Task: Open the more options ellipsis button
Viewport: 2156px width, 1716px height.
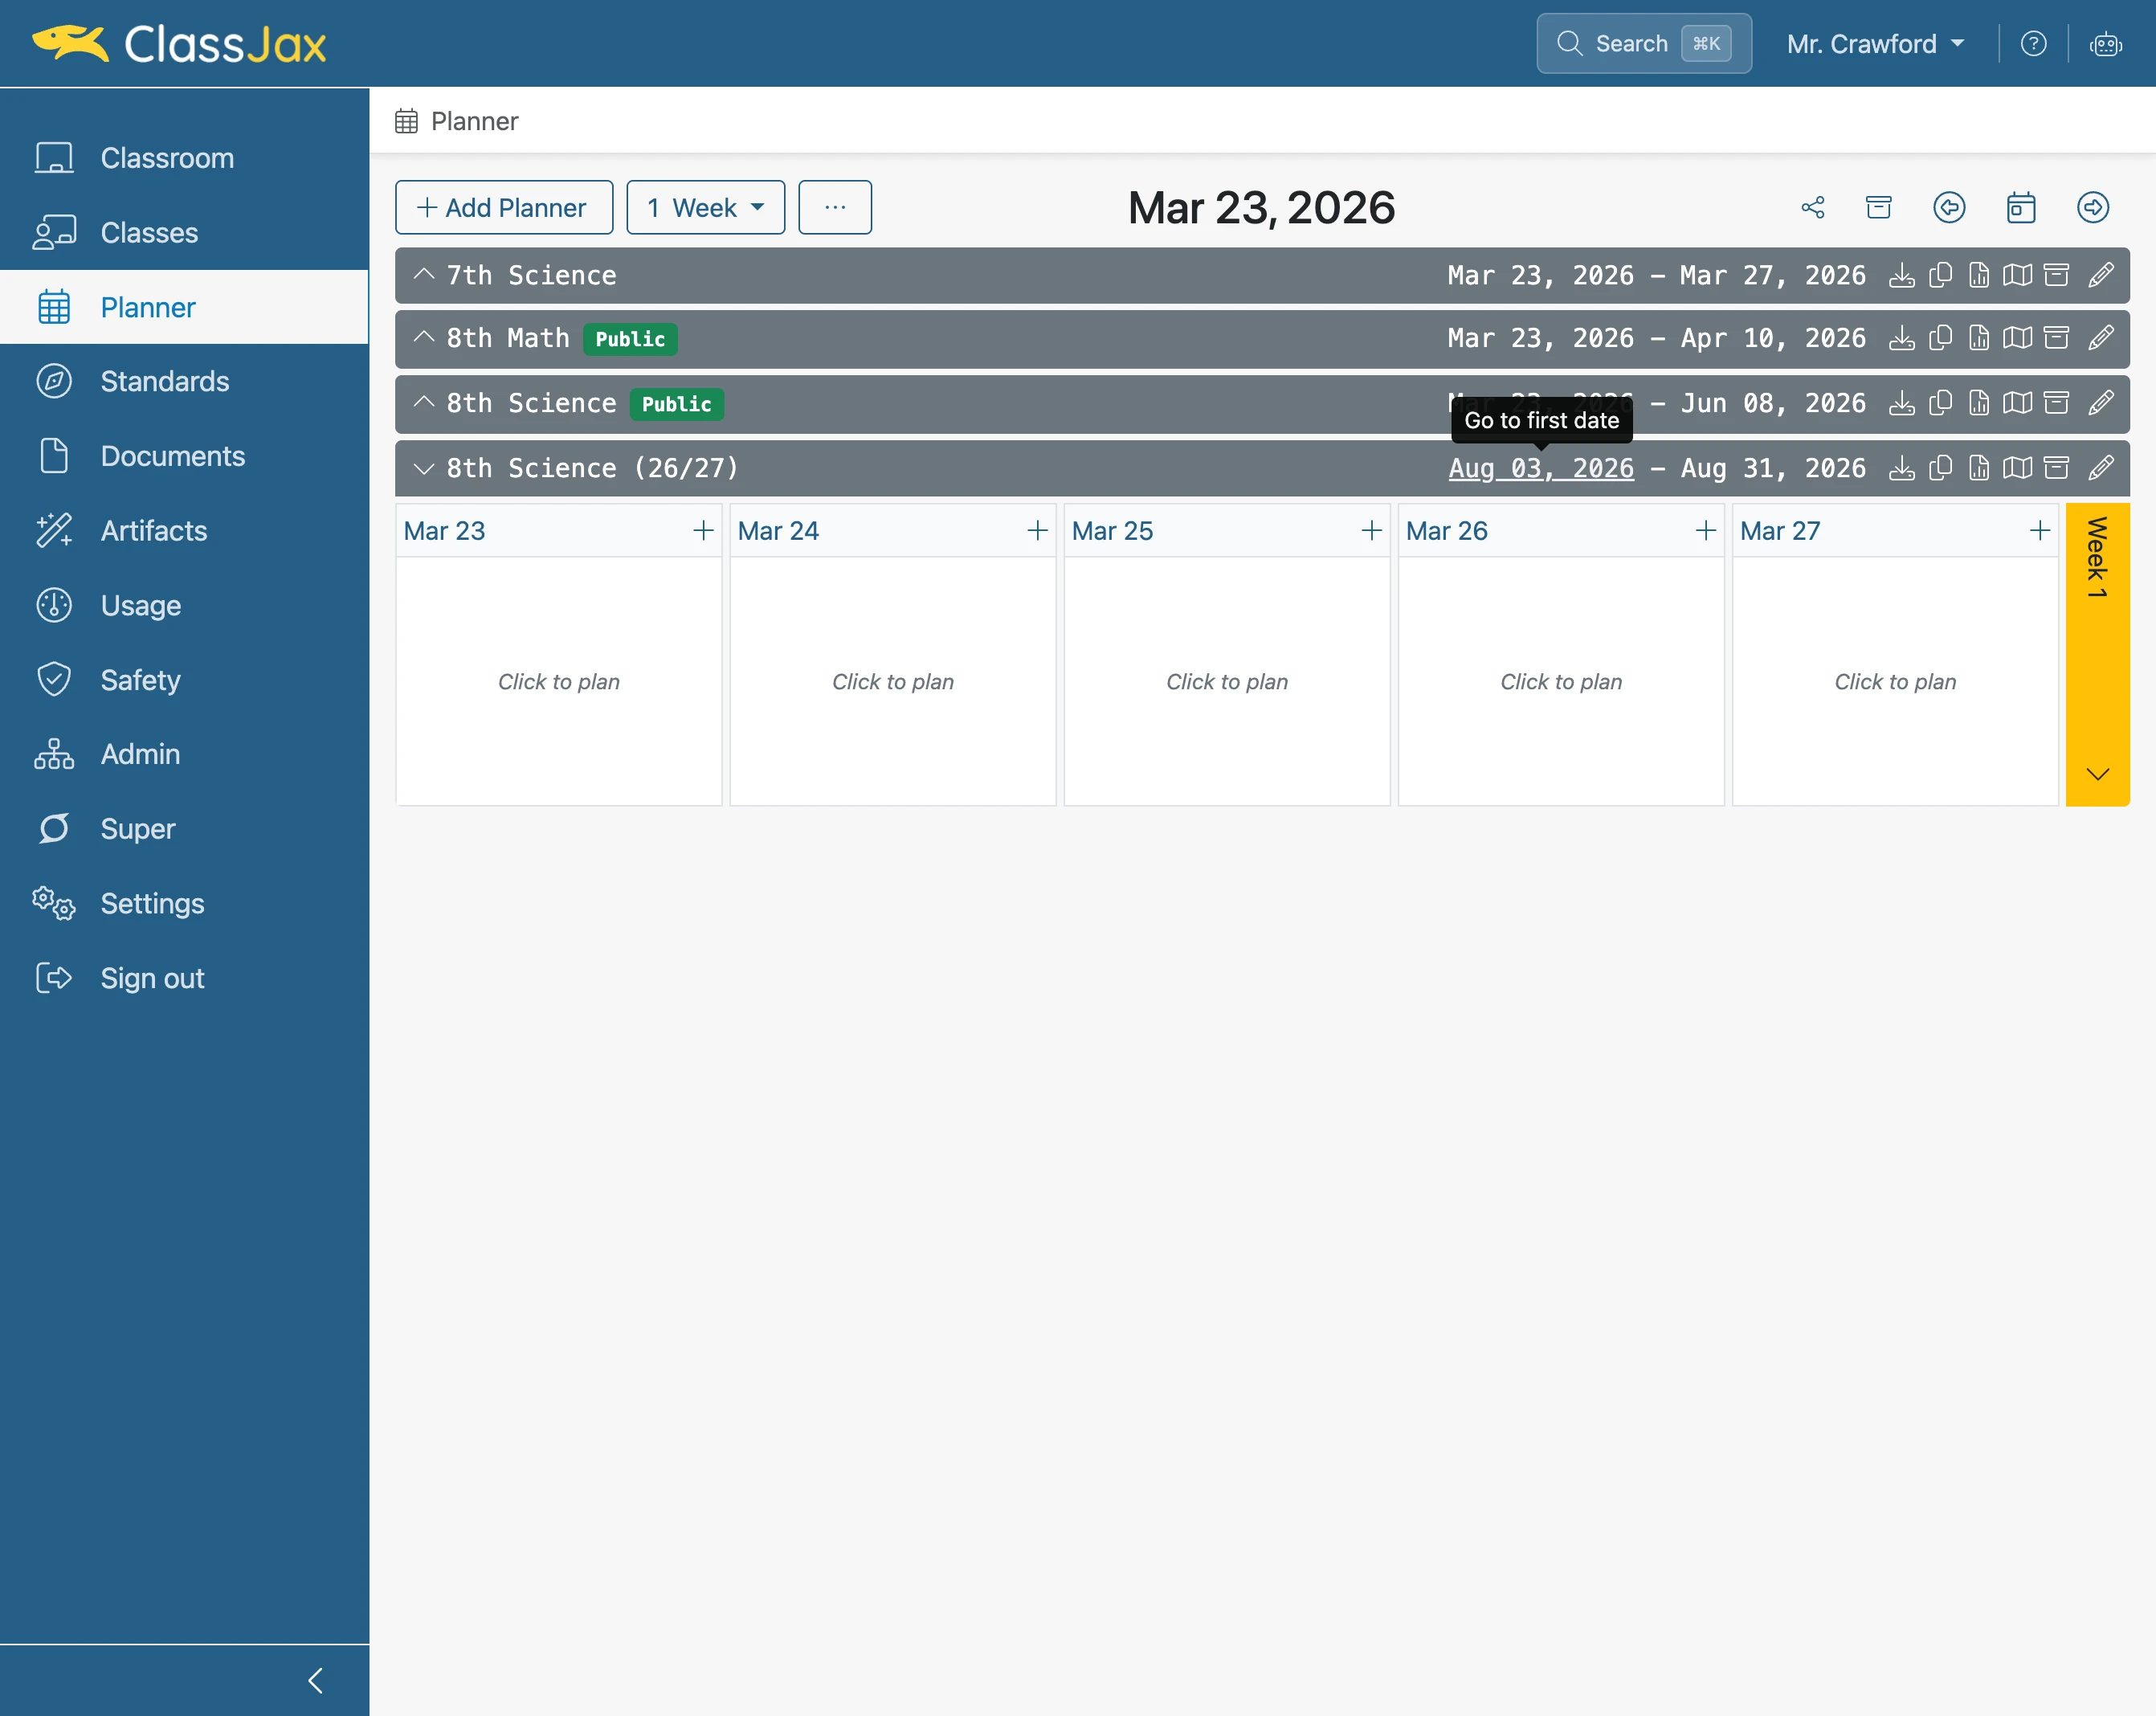Action: (x=835, y=207)
